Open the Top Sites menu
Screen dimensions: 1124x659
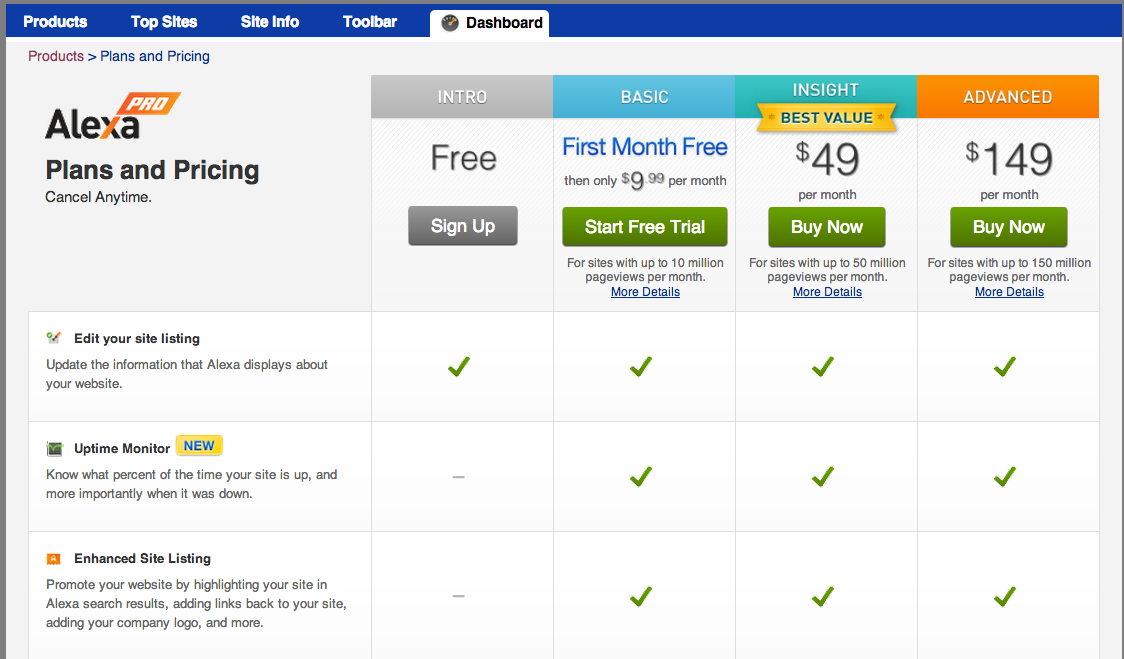[x=164, y=22]
